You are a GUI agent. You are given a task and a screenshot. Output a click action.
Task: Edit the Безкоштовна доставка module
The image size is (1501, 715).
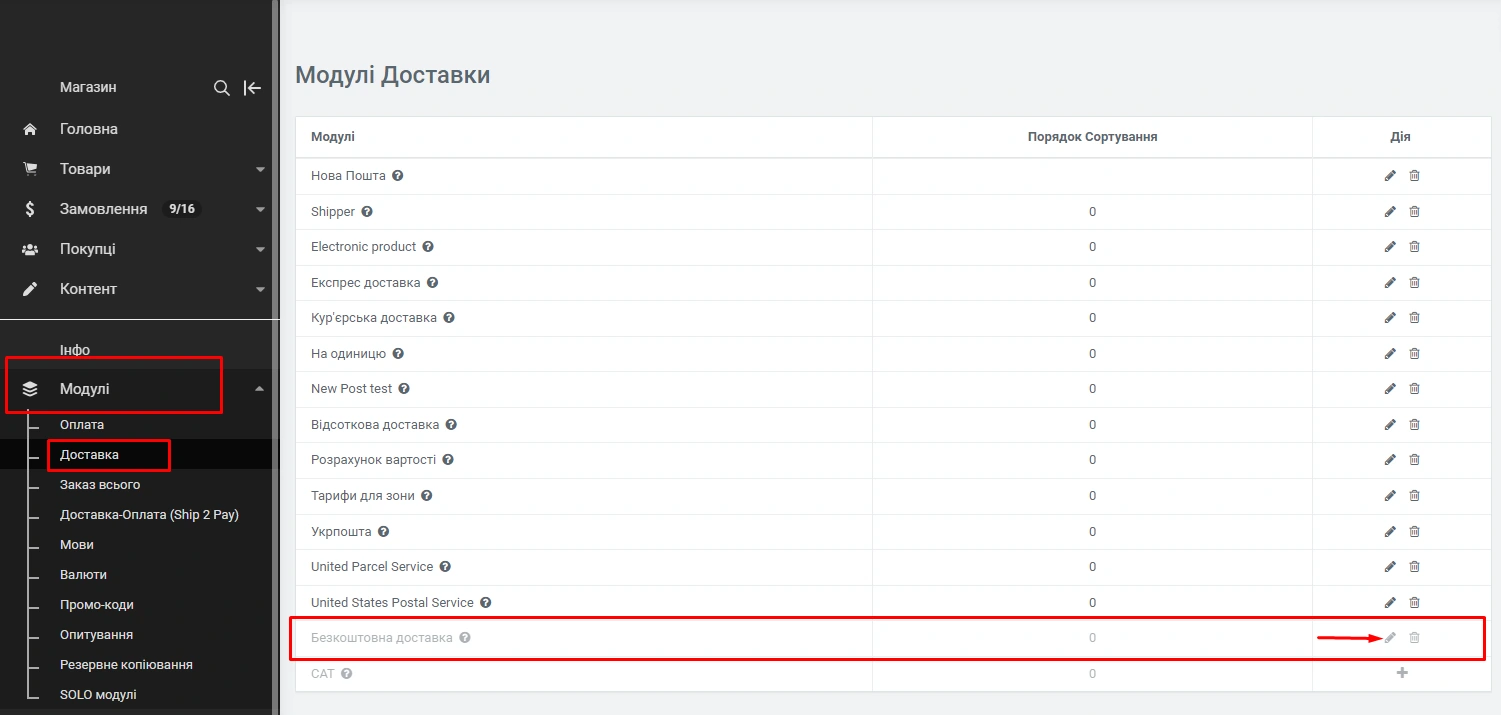1390,638
